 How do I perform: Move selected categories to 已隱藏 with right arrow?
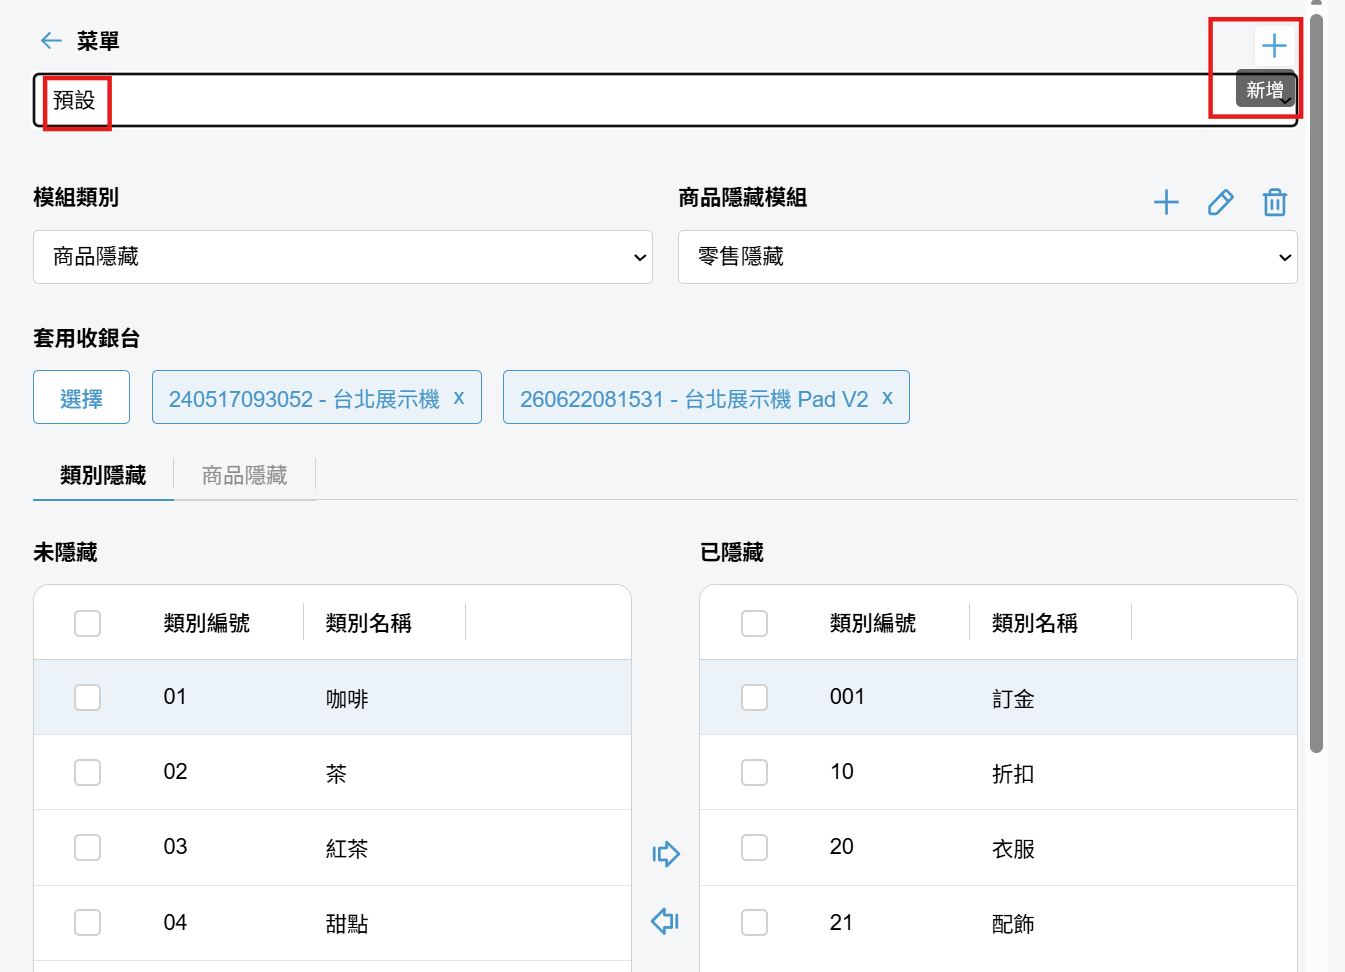coord(666,854)
